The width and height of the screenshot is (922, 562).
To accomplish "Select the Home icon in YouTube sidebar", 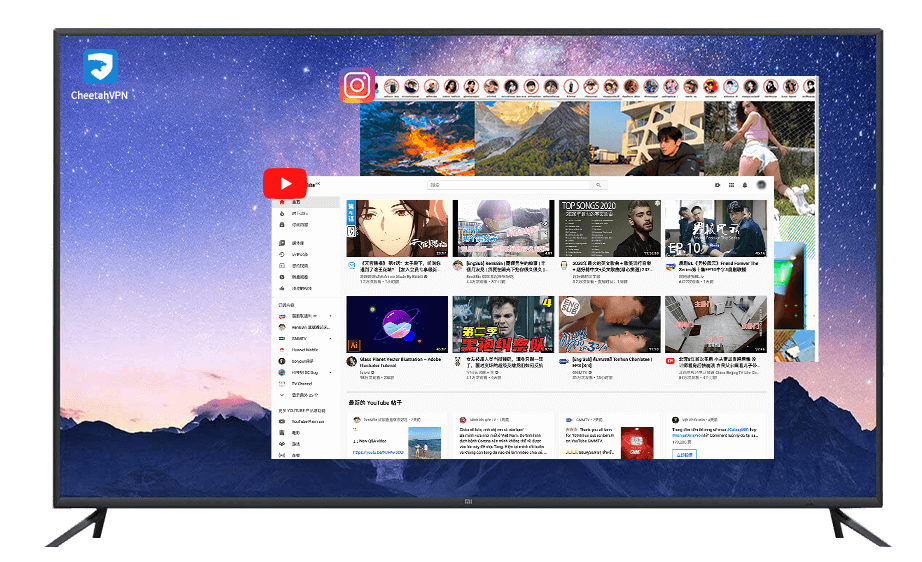I will pyautogui.click(x=282, y=202).
